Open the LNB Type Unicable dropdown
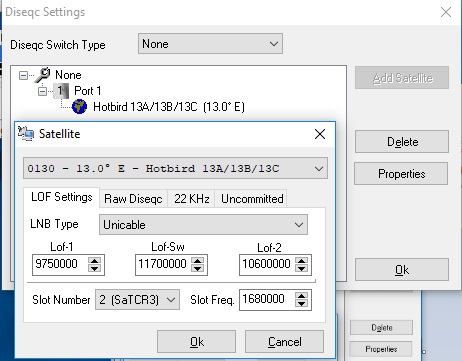The image size is (462, 361). tap(203, 225)
